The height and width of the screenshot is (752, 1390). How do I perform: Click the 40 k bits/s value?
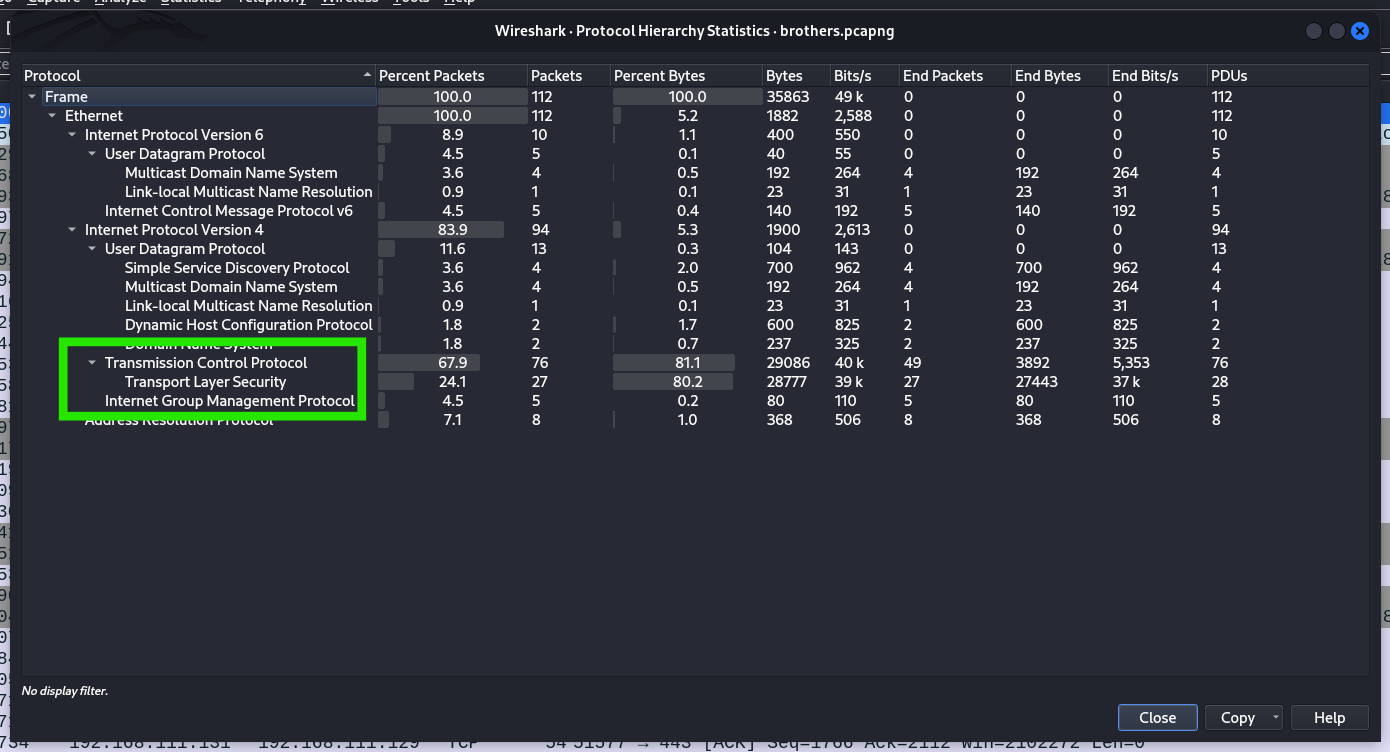coord(850,363)
